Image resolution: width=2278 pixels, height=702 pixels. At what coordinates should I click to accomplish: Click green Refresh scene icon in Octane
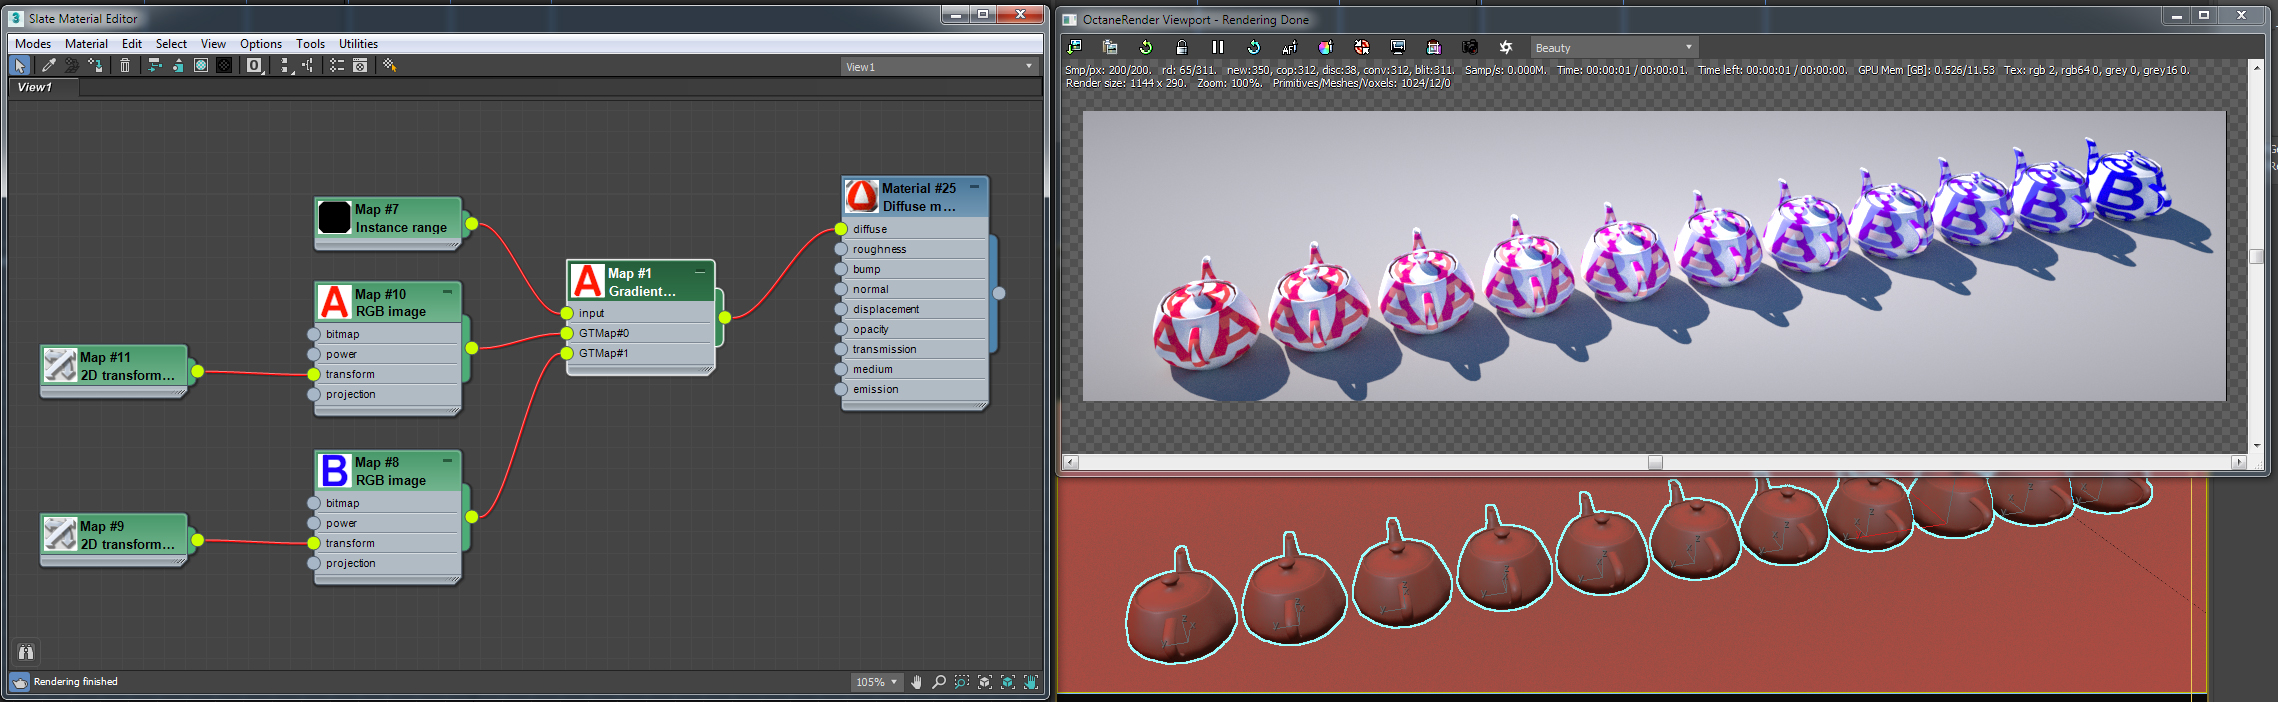pos(1146,47)
